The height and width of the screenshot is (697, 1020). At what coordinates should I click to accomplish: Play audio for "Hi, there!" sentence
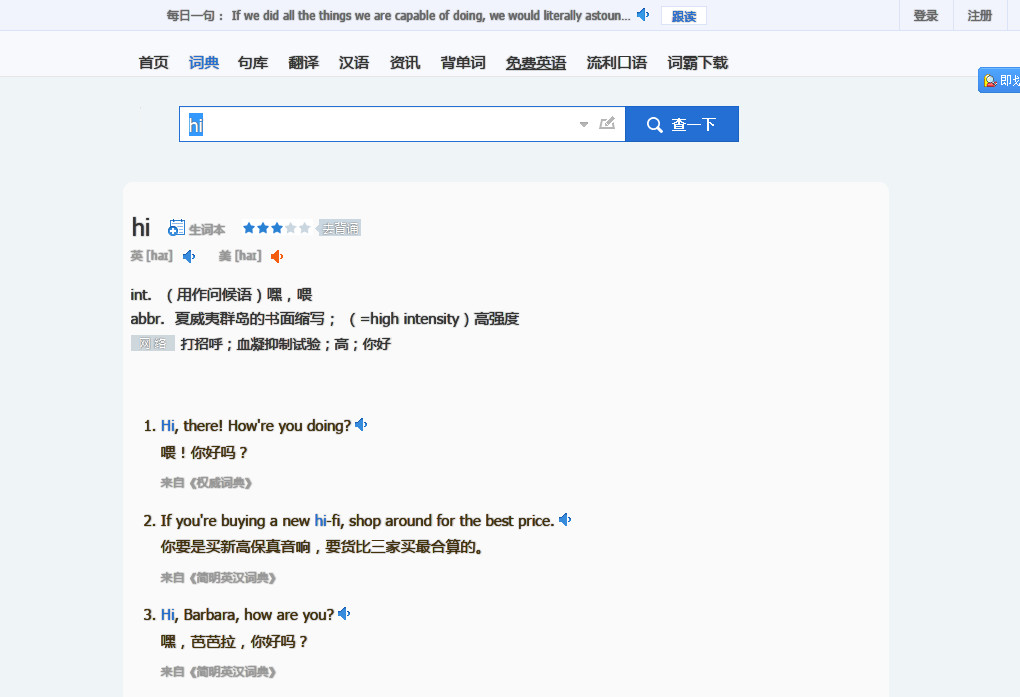click(361, 425)
